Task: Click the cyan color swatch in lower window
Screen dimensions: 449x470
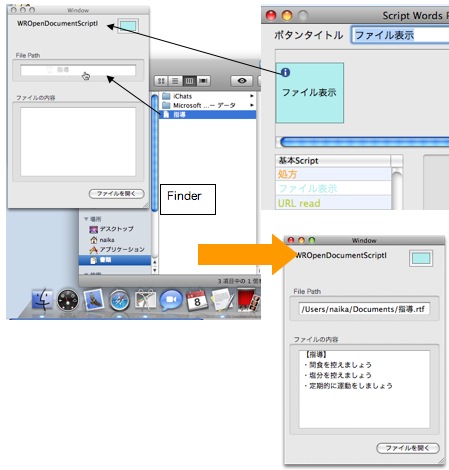Action: click(x=421, y=258)
